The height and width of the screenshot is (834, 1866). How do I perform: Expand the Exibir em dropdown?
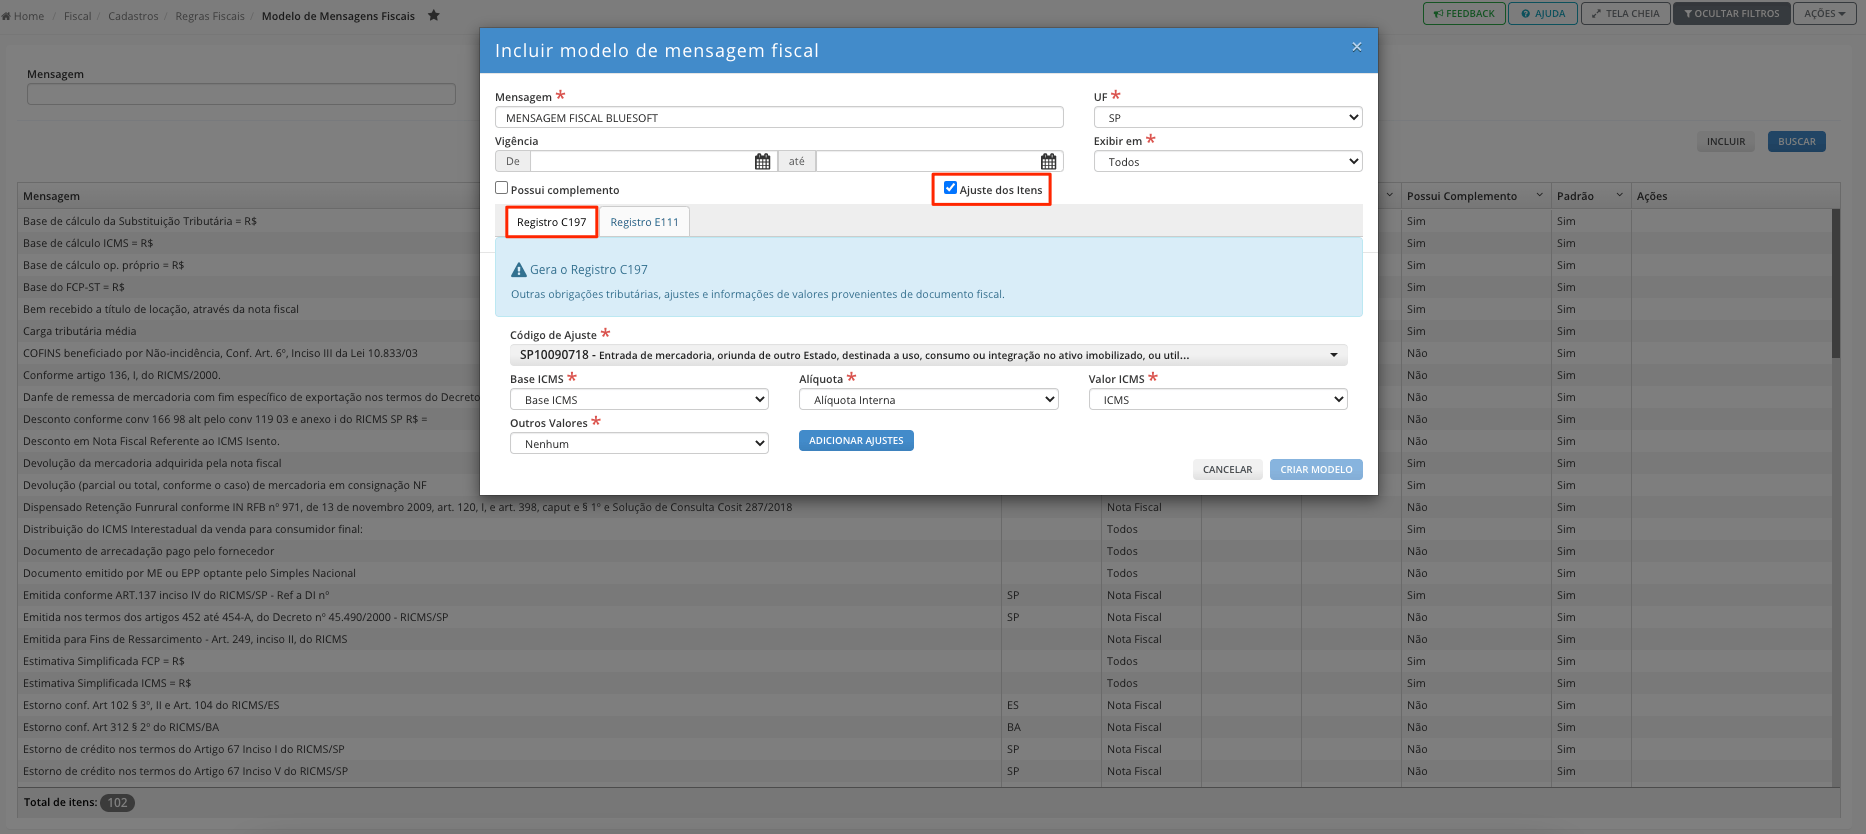pyautogui.click(x=1228, y=162)
